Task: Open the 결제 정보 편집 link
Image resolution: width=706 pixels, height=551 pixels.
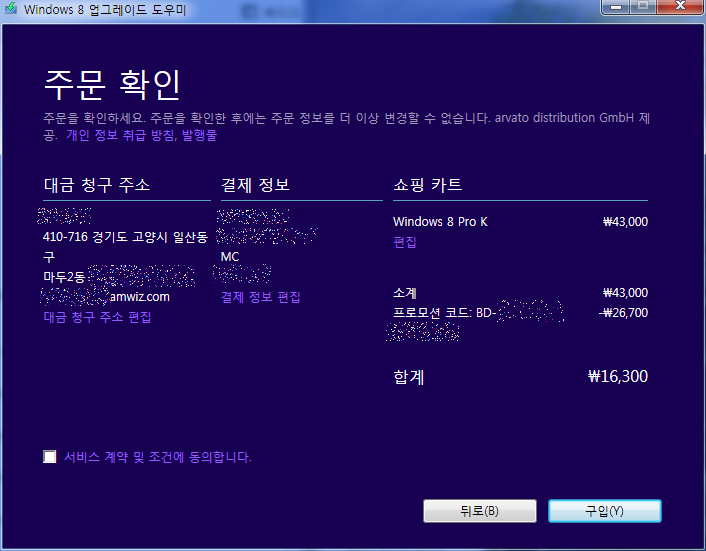Action: click(x=260, y=297)
